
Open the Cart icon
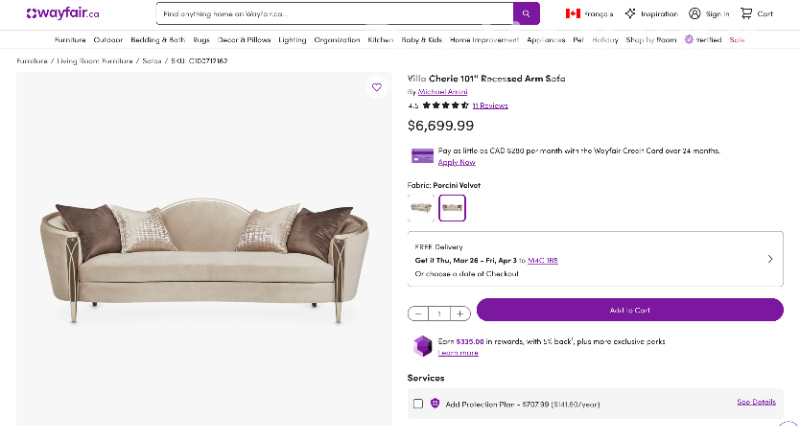click(746, 14)
